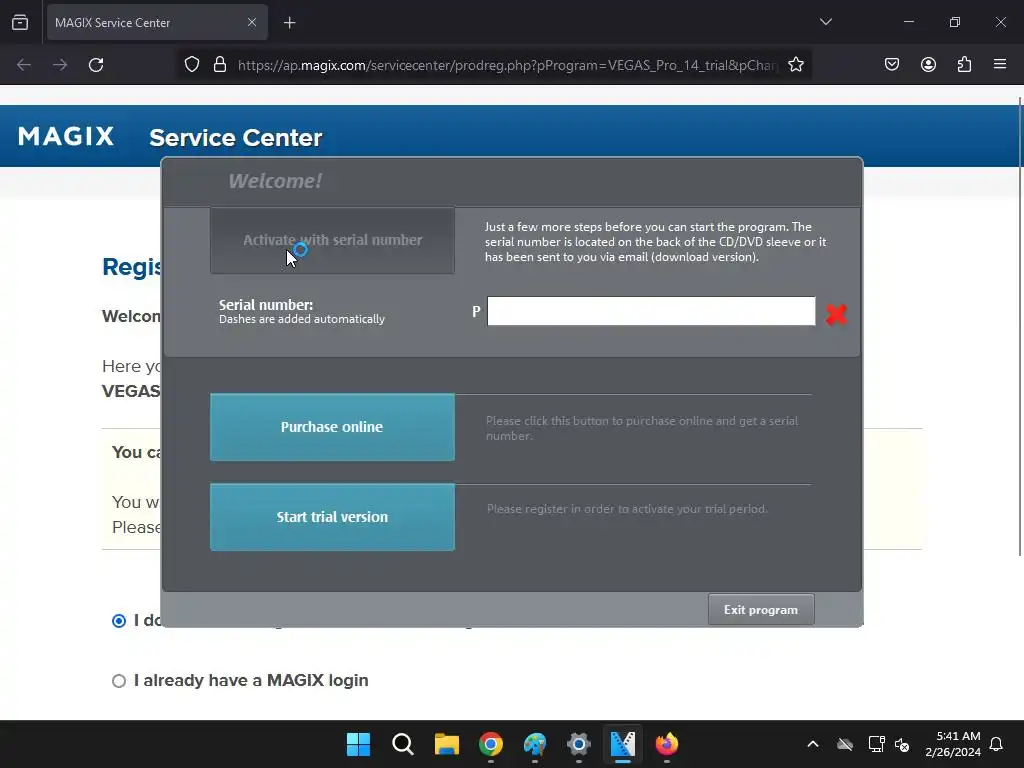Open the browser extensions icon

click(964, 65)
